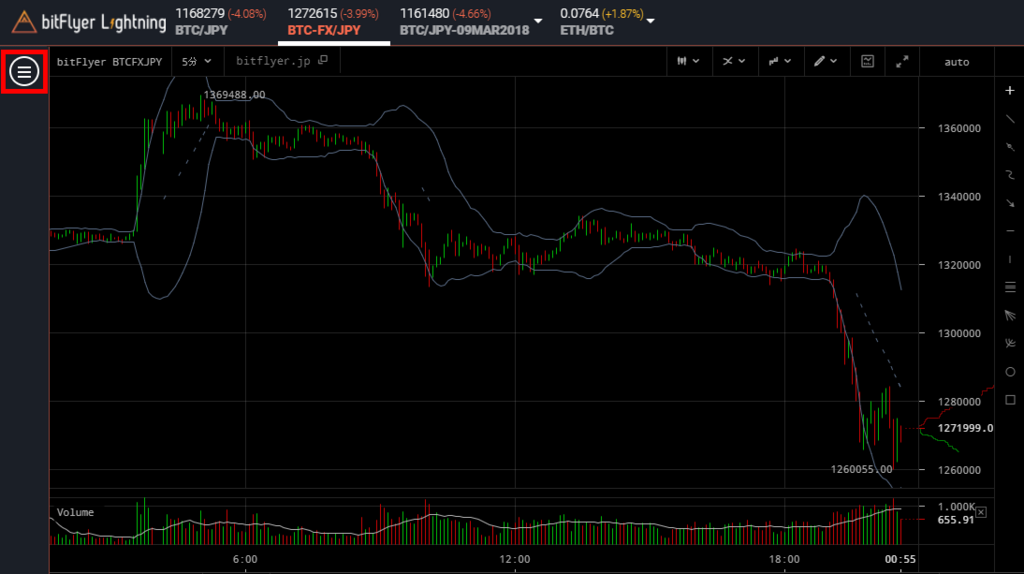Click the 1369488.00 high price label
The height and width of the screenshot is (574, 1024).
234,95
